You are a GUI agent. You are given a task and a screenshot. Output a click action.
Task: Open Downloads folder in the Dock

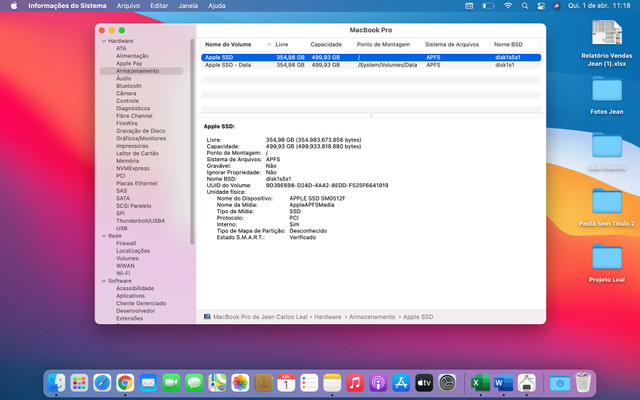(560, 383)
